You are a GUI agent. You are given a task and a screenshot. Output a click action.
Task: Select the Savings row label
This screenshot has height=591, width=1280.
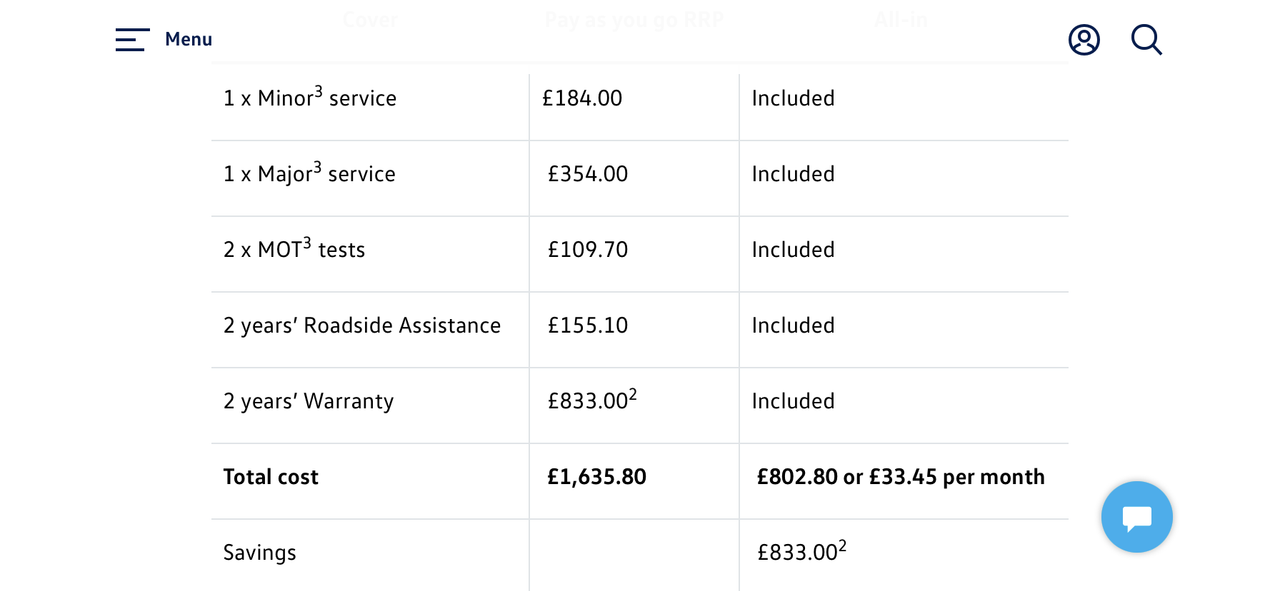(260, 553)
